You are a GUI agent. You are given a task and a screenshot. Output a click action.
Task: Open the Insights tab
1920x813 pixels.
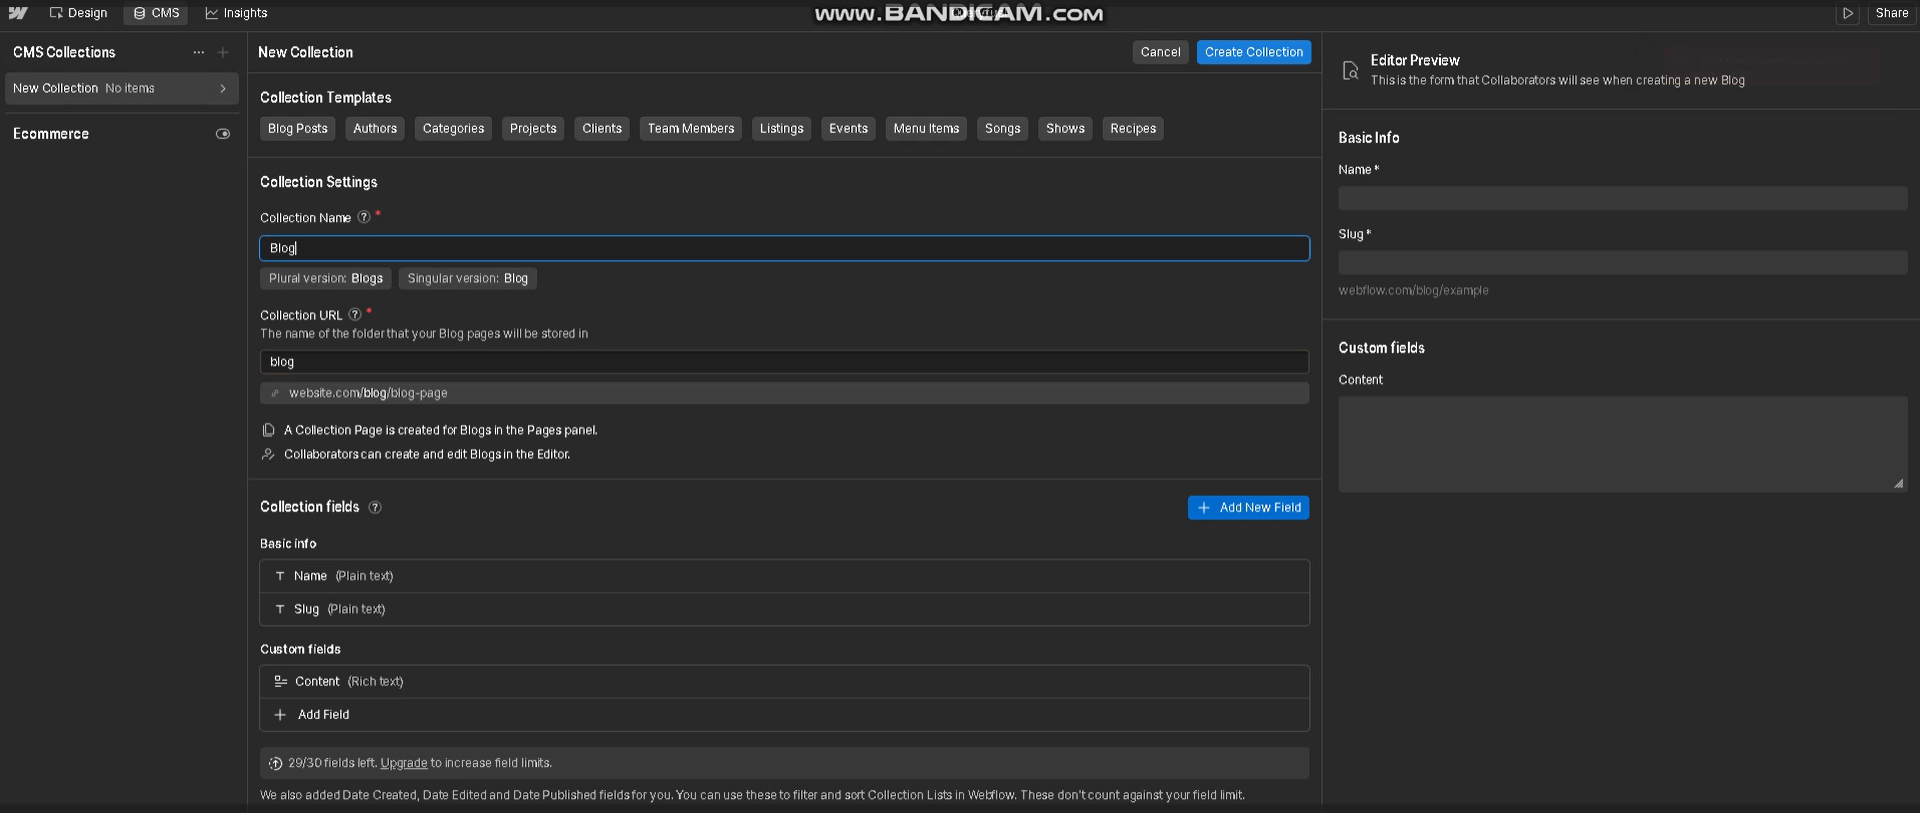(236, 13)
